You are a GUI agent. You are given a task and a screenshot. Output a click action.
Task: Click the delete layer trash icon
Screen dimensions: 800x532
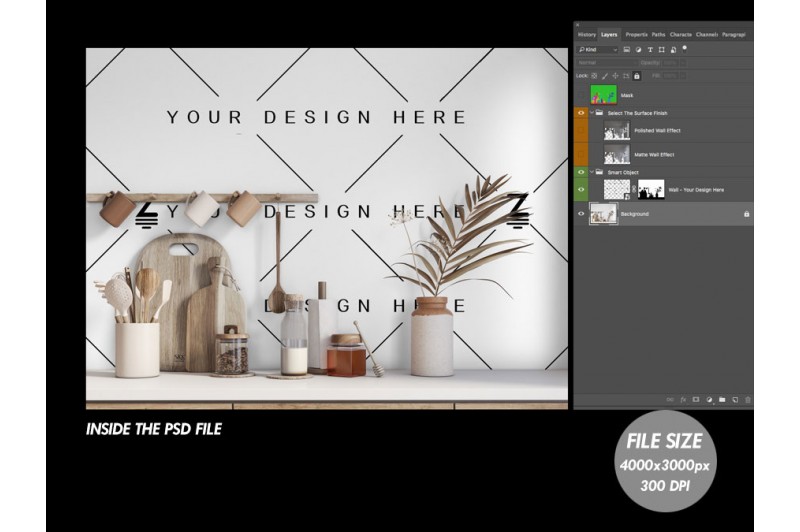point(748,400)
